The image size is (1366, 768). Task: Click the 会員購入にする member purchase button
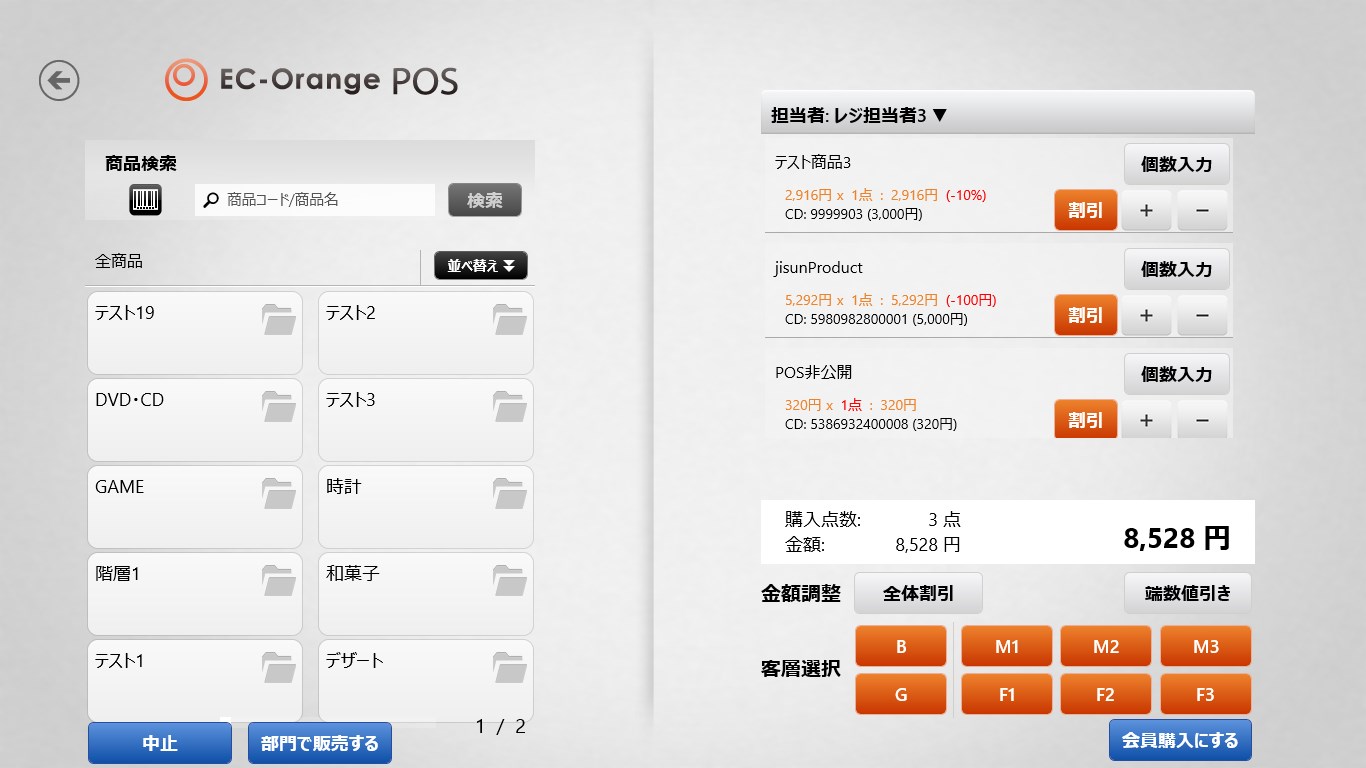point(1179,740)
